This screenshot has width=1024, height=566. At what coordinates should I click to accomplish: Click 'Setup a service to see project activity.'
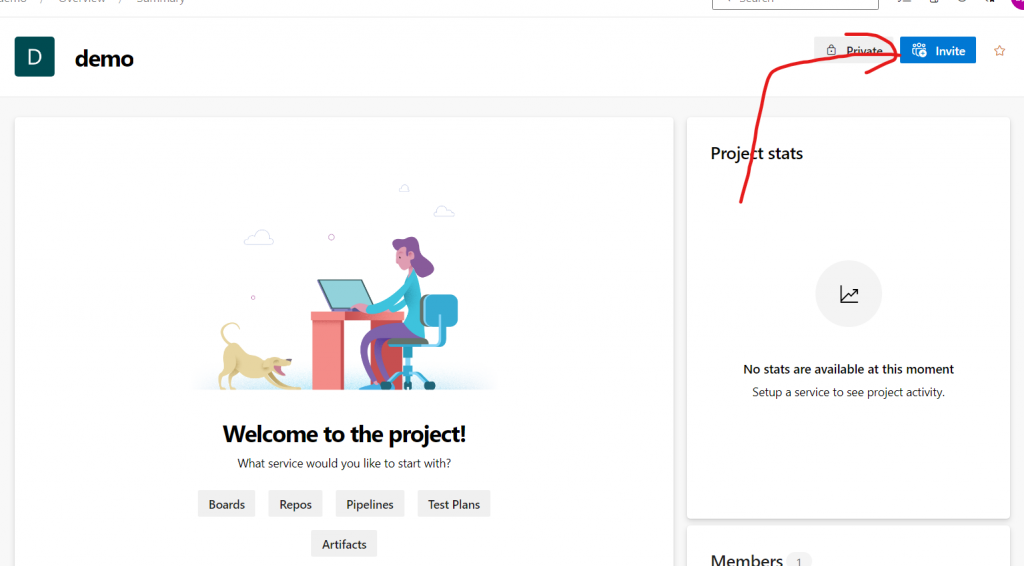coord(848,392)
